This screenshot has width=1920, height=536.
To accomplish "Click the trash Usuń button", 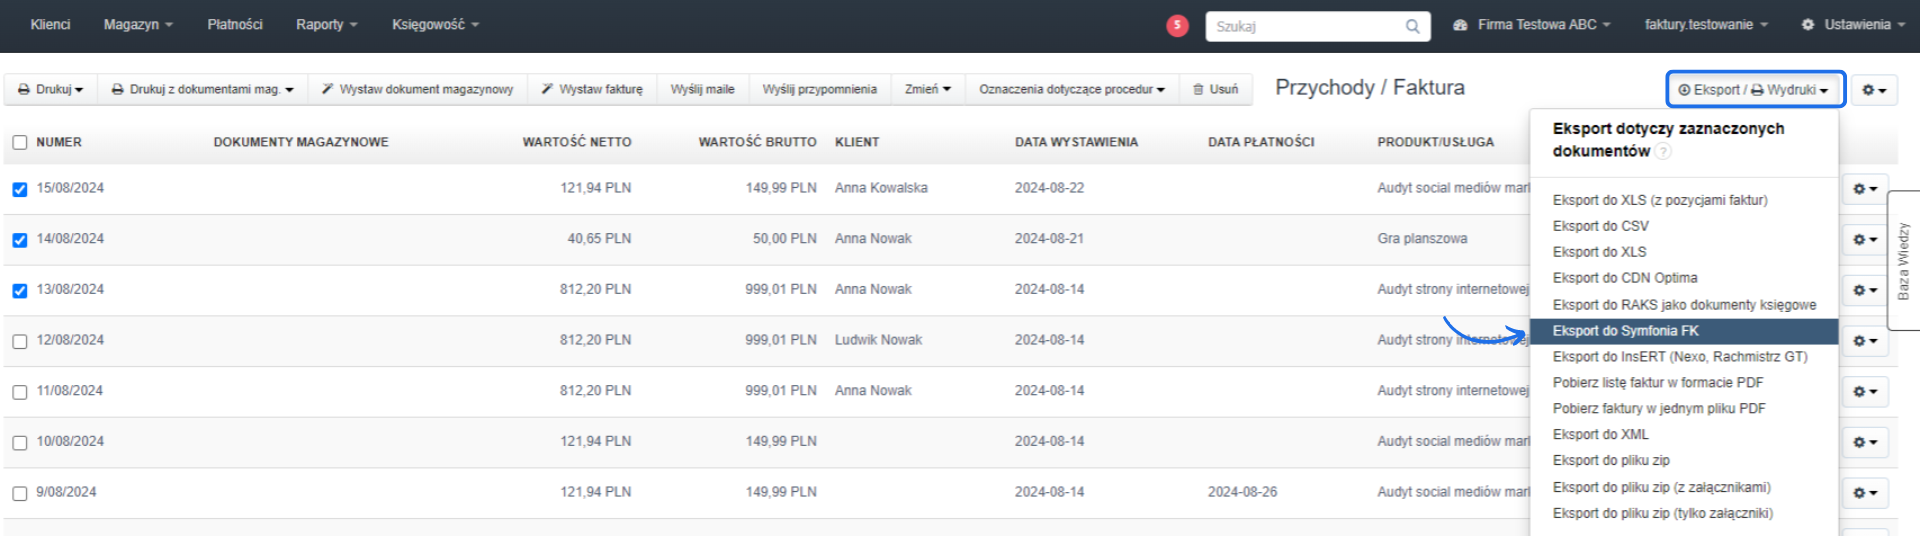I will point(1215,89).
